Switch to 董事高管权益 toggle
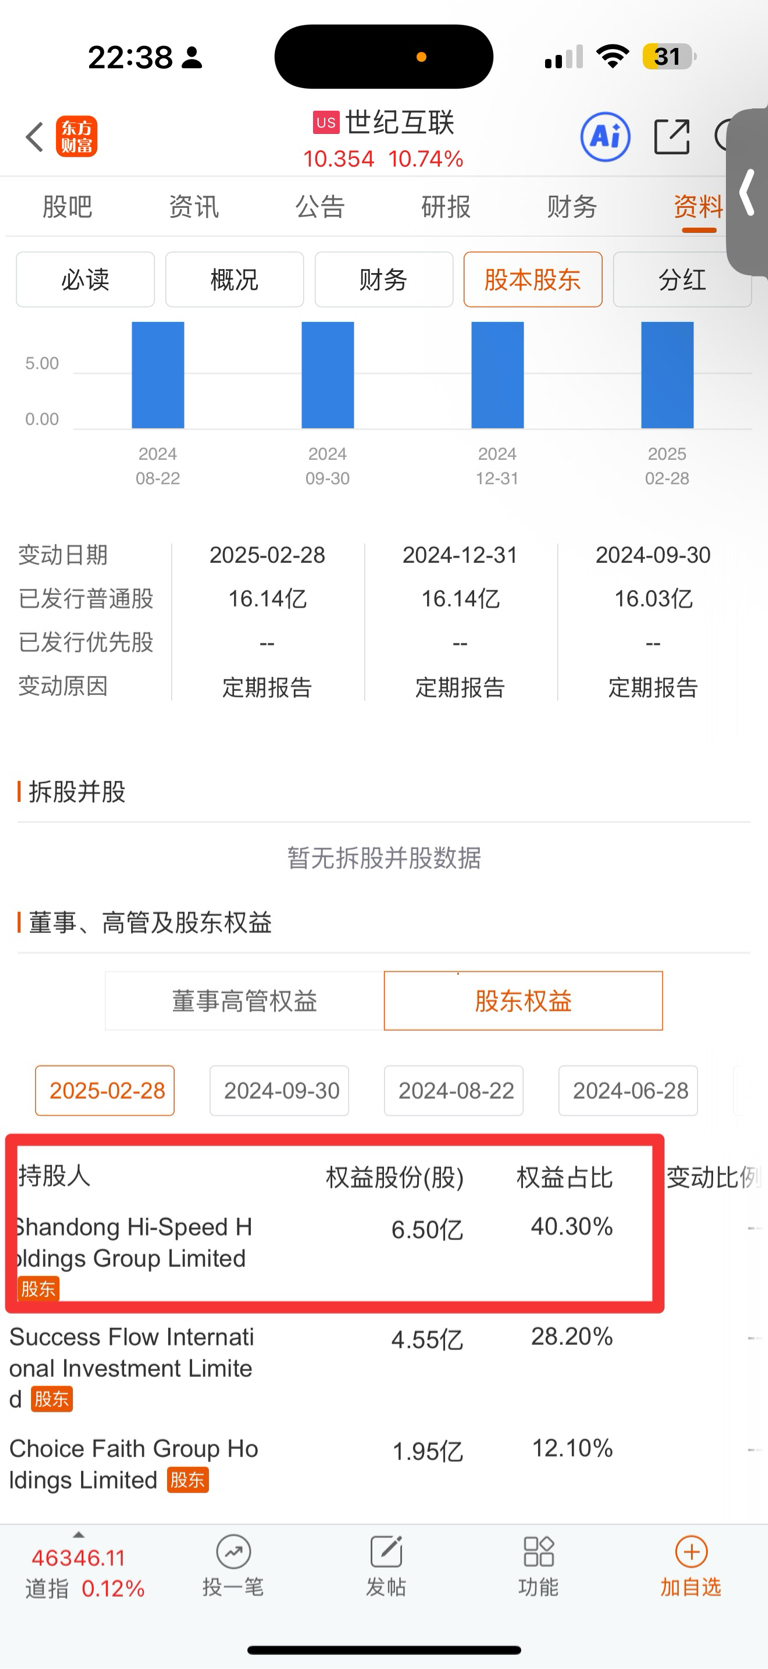Viewport: 768px width, 1669px height. click(244, 1001)
